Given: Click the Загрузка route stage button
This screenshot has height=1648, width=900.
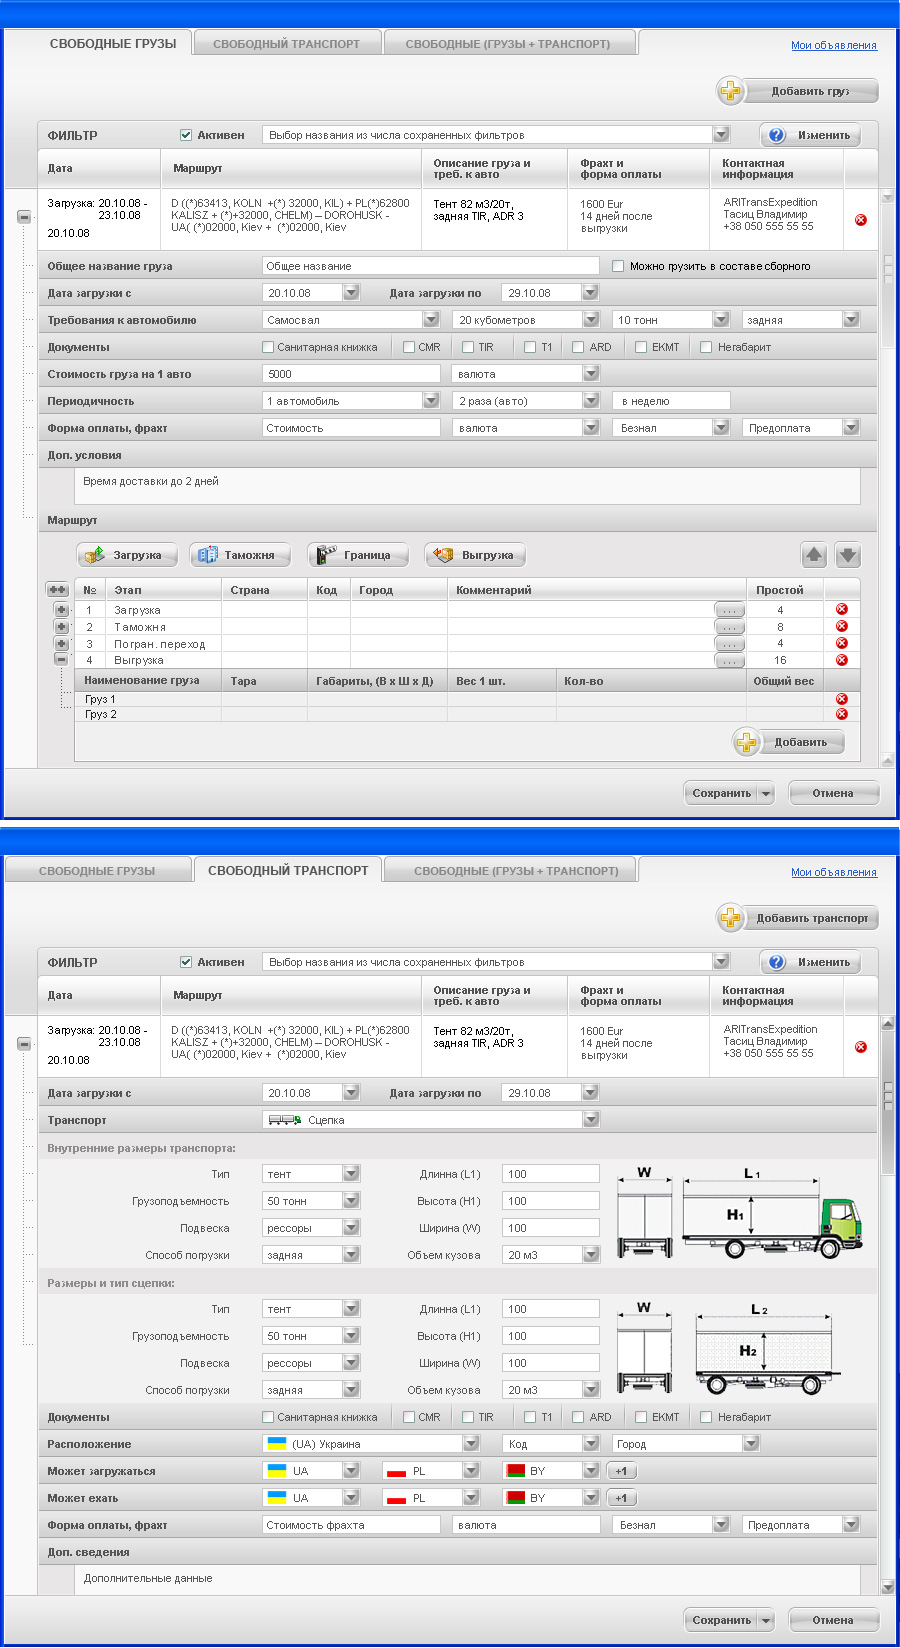Looking at the screenshot, I should click(x=127, y=555).
